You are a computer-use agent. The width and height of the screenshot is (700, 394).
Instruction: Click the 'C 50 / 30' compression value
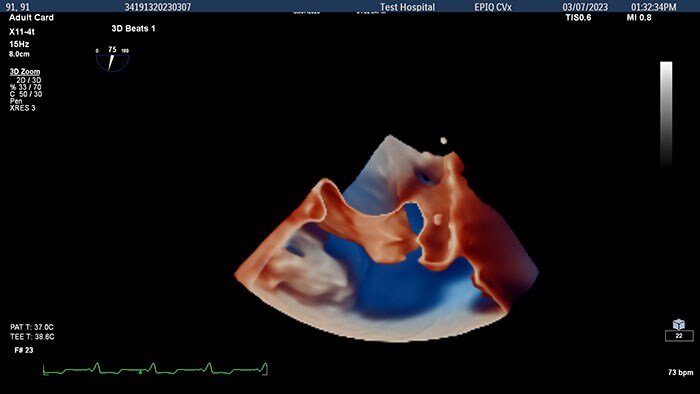[x=26, y=94]
